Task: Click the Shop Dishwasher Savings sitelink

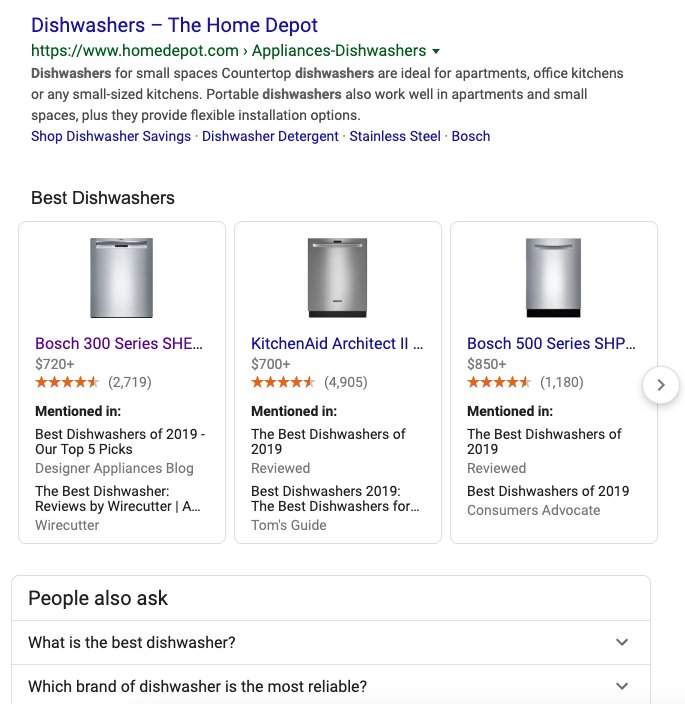Action: click(x=111, y=136)
